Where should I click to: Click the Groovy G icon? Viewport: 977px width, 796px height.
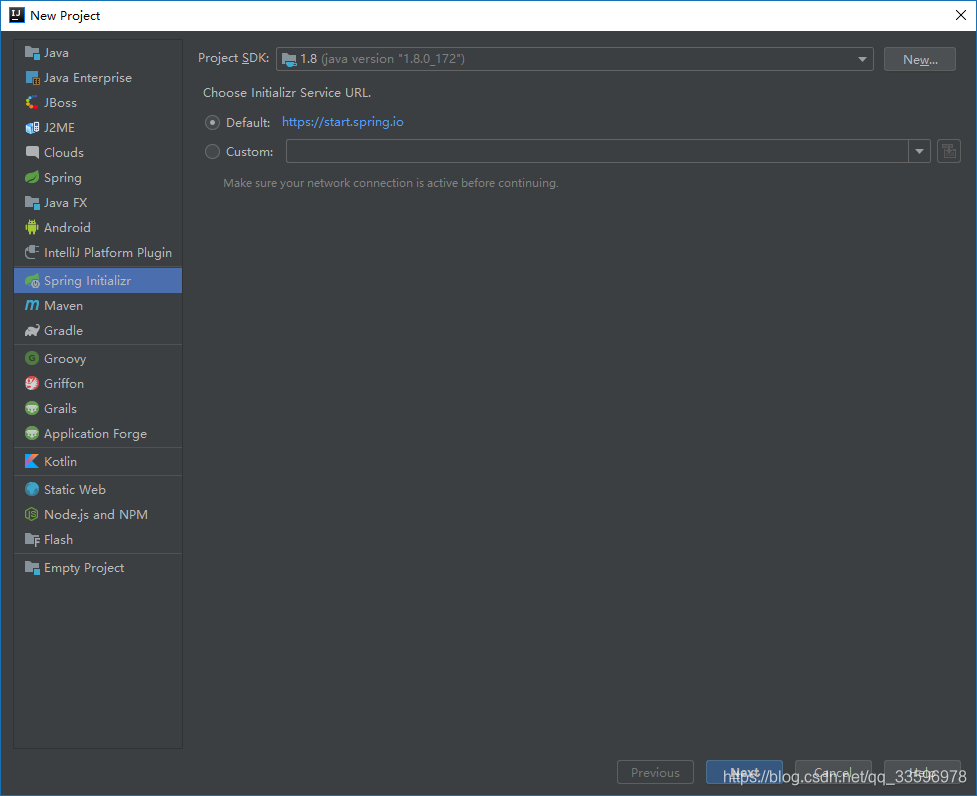(x=32, y=358)
